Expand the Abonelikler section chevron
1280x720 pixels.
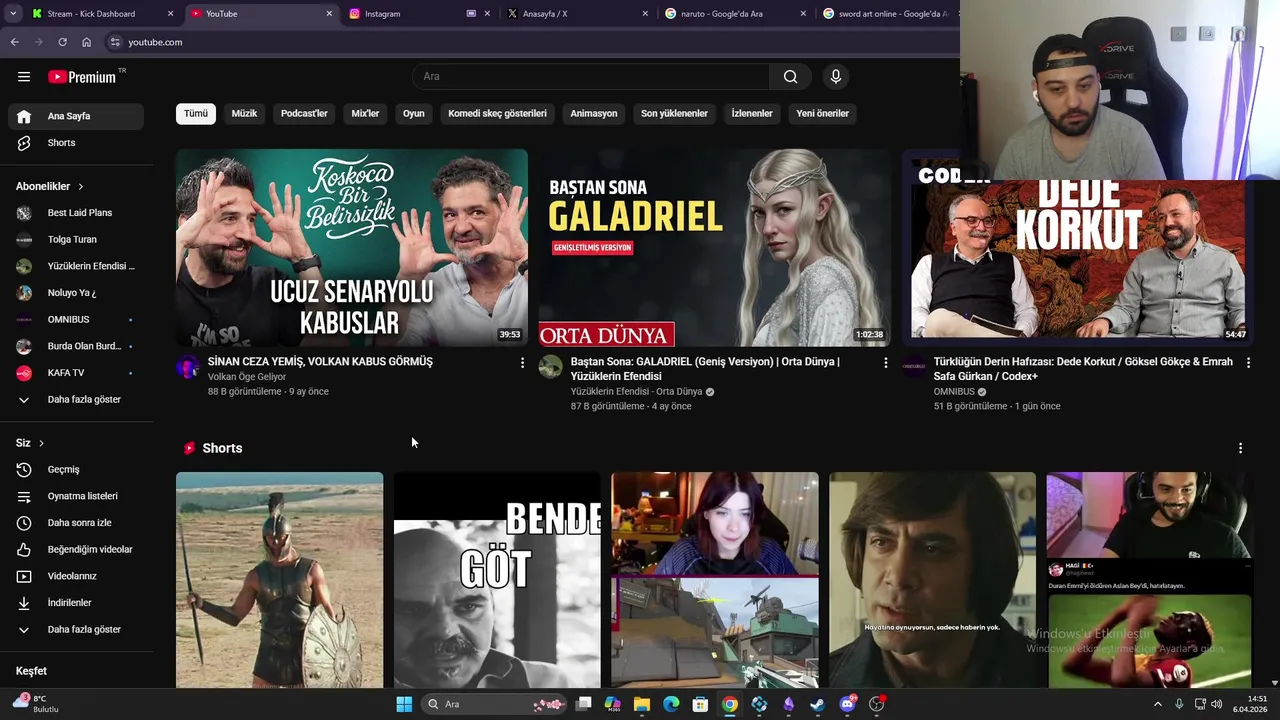click(80, 187)
